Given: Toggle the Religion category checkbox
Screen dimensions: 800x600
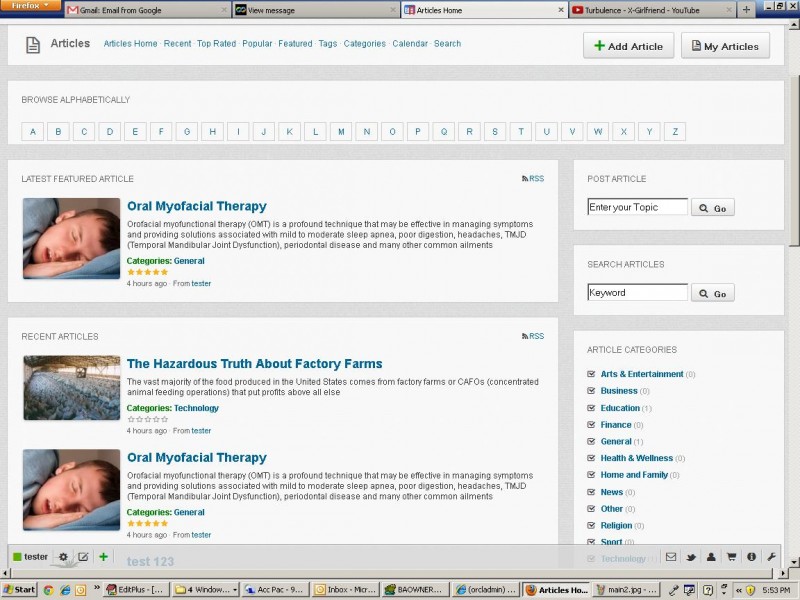Looking at the screenshot, I should (591, 526).
